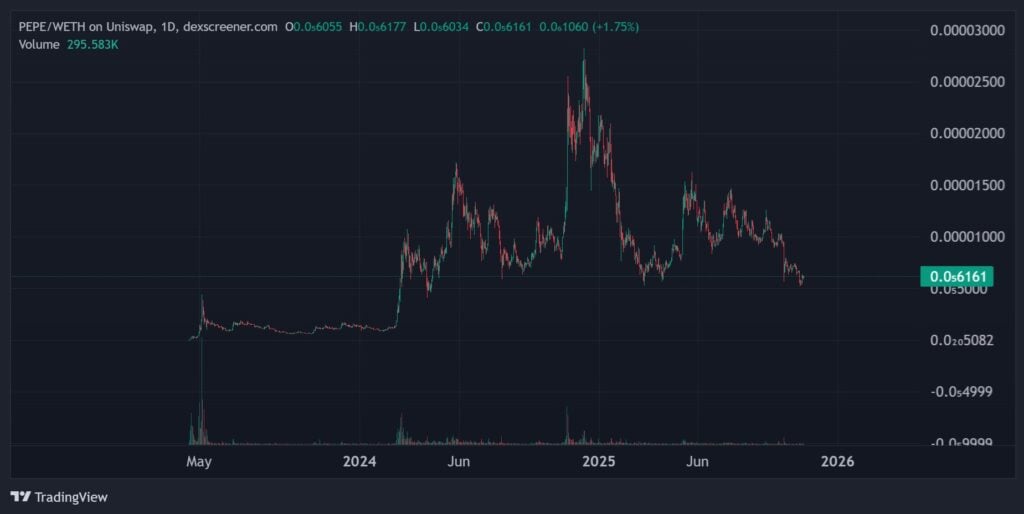
Task: Select the 0.00003000 price axis label
Action: pyautogui.click(x=966, y=31)
